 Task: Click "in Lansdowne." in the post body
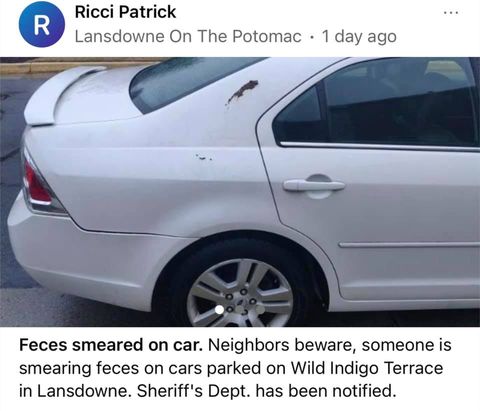pos(75,391)
